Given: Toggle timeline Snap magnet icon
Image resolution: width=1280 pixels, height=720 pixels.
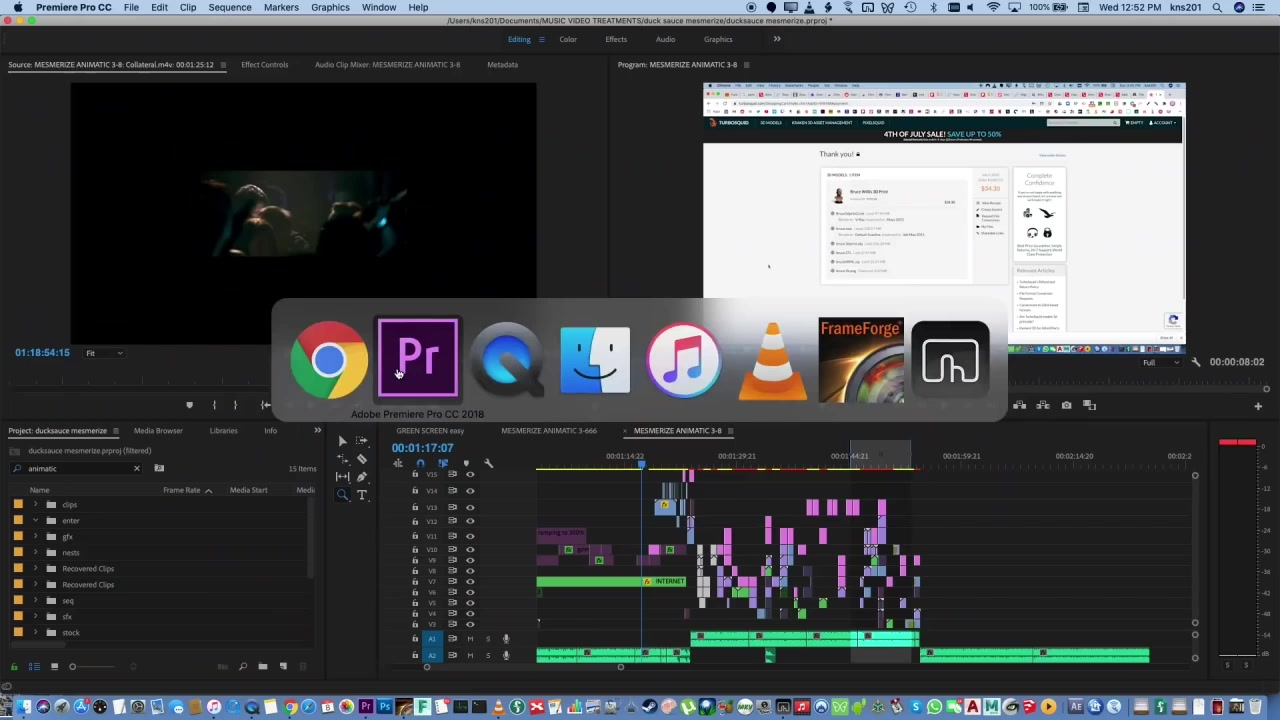Looking at the screenshot, I should 420,463.
